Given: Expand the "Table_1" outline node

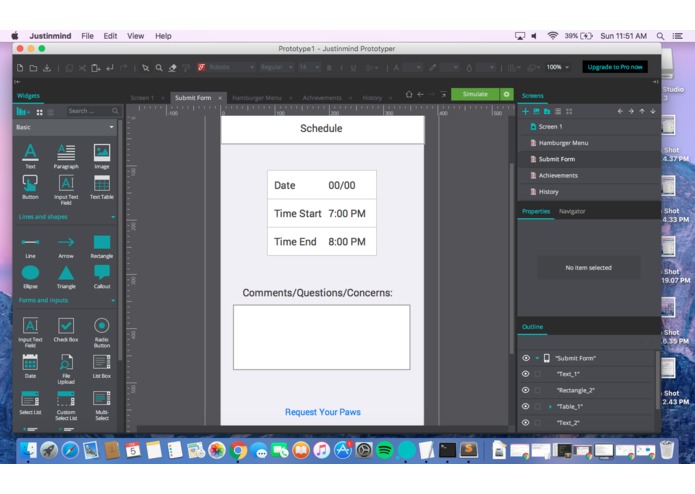Looking at the screenshot, I should pos(550,407).
